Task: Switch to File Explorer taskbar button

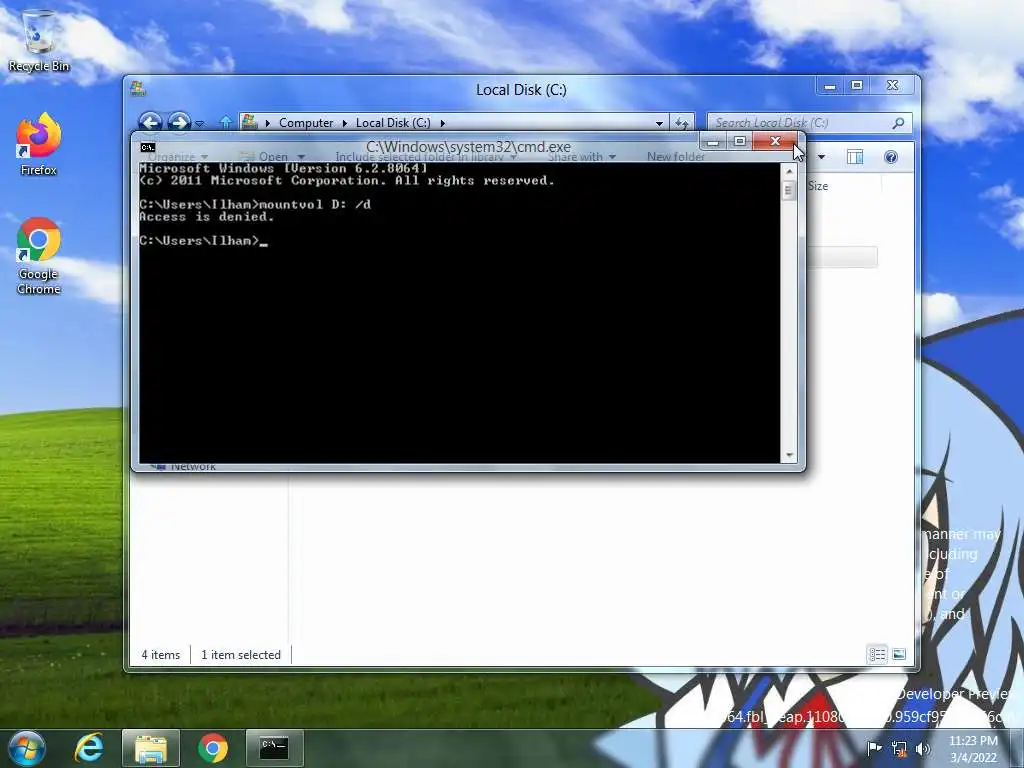Action: 150,748
